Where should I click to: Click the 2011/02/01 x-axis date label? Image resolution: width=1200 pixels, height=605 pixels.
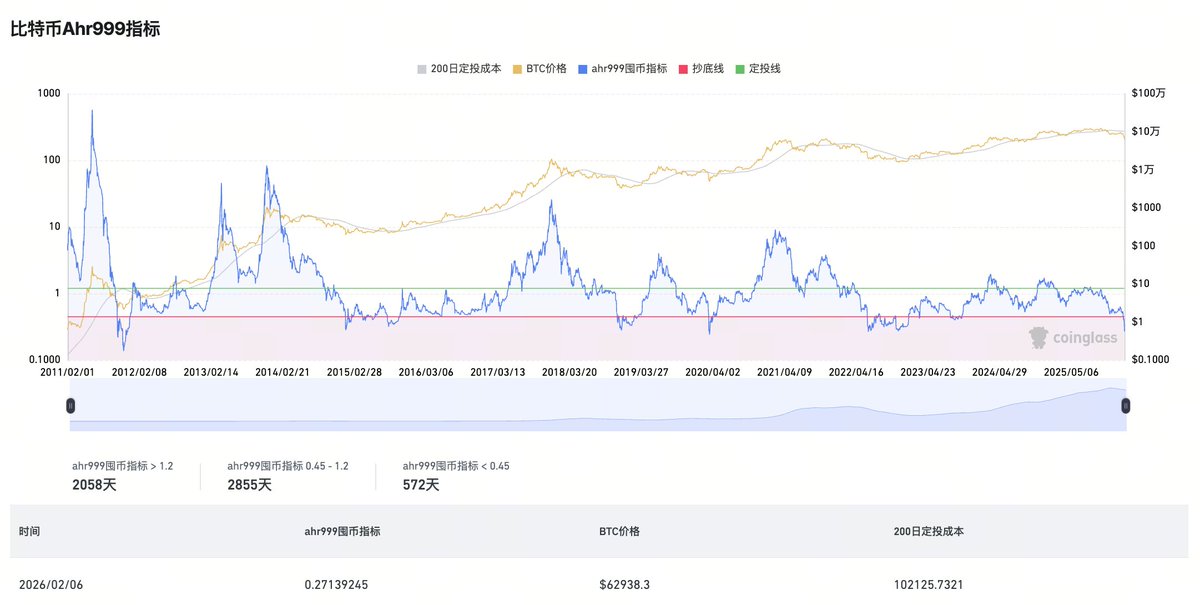[68, 371]
